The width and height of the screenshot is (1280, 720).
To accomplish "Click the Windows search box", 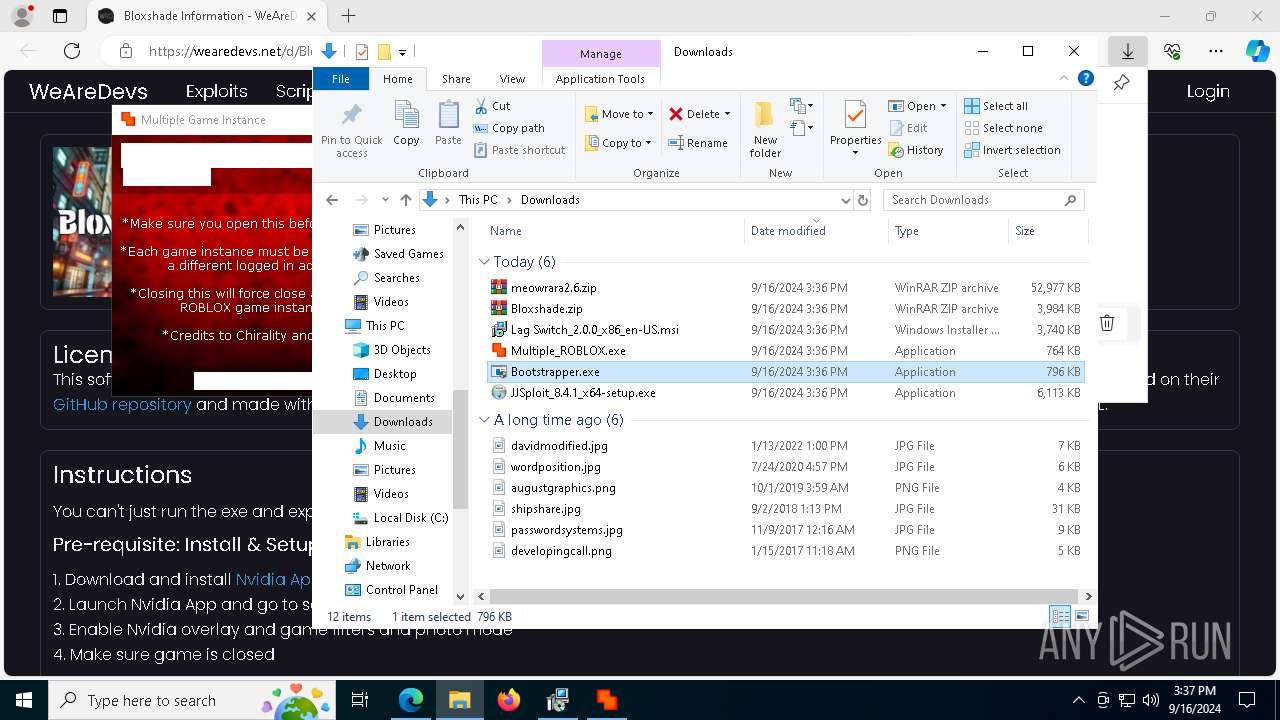I will (190, 700).
